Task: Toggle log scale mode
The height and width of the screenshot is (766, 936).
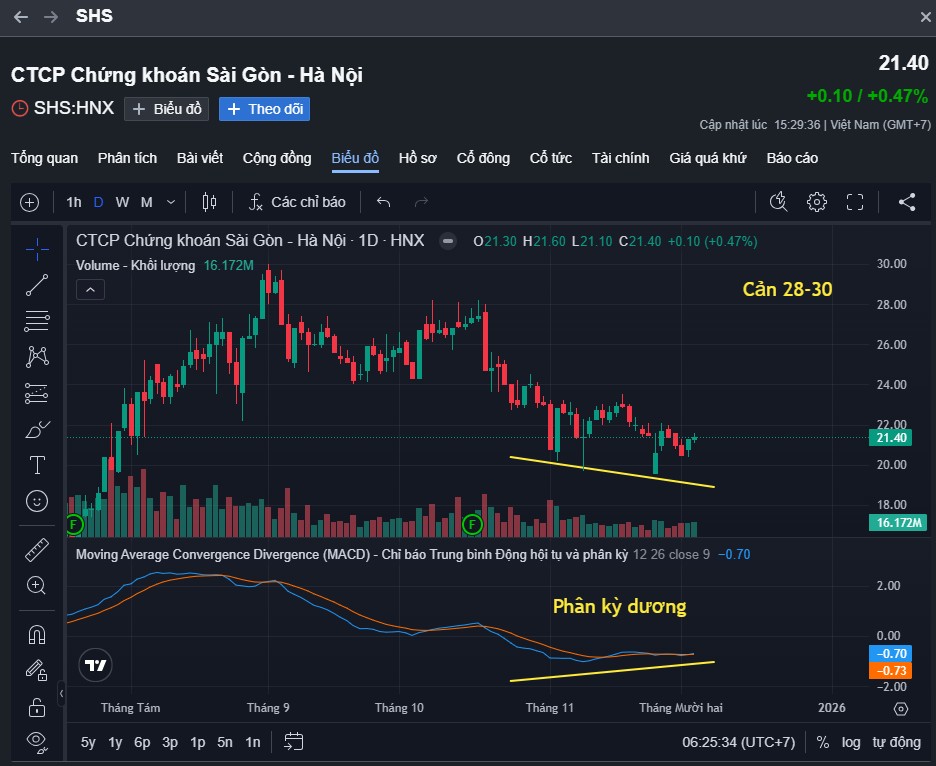Action: [851, 742]
